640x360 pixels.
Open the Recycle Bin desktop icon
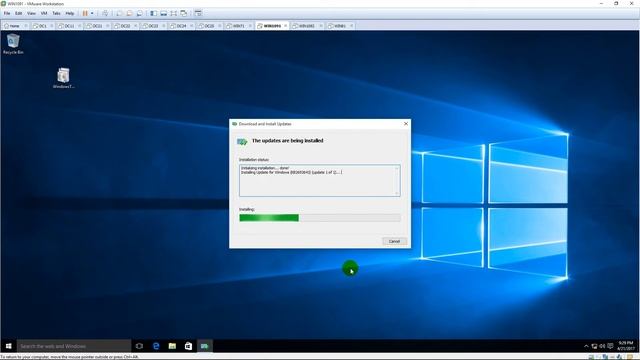13,44
